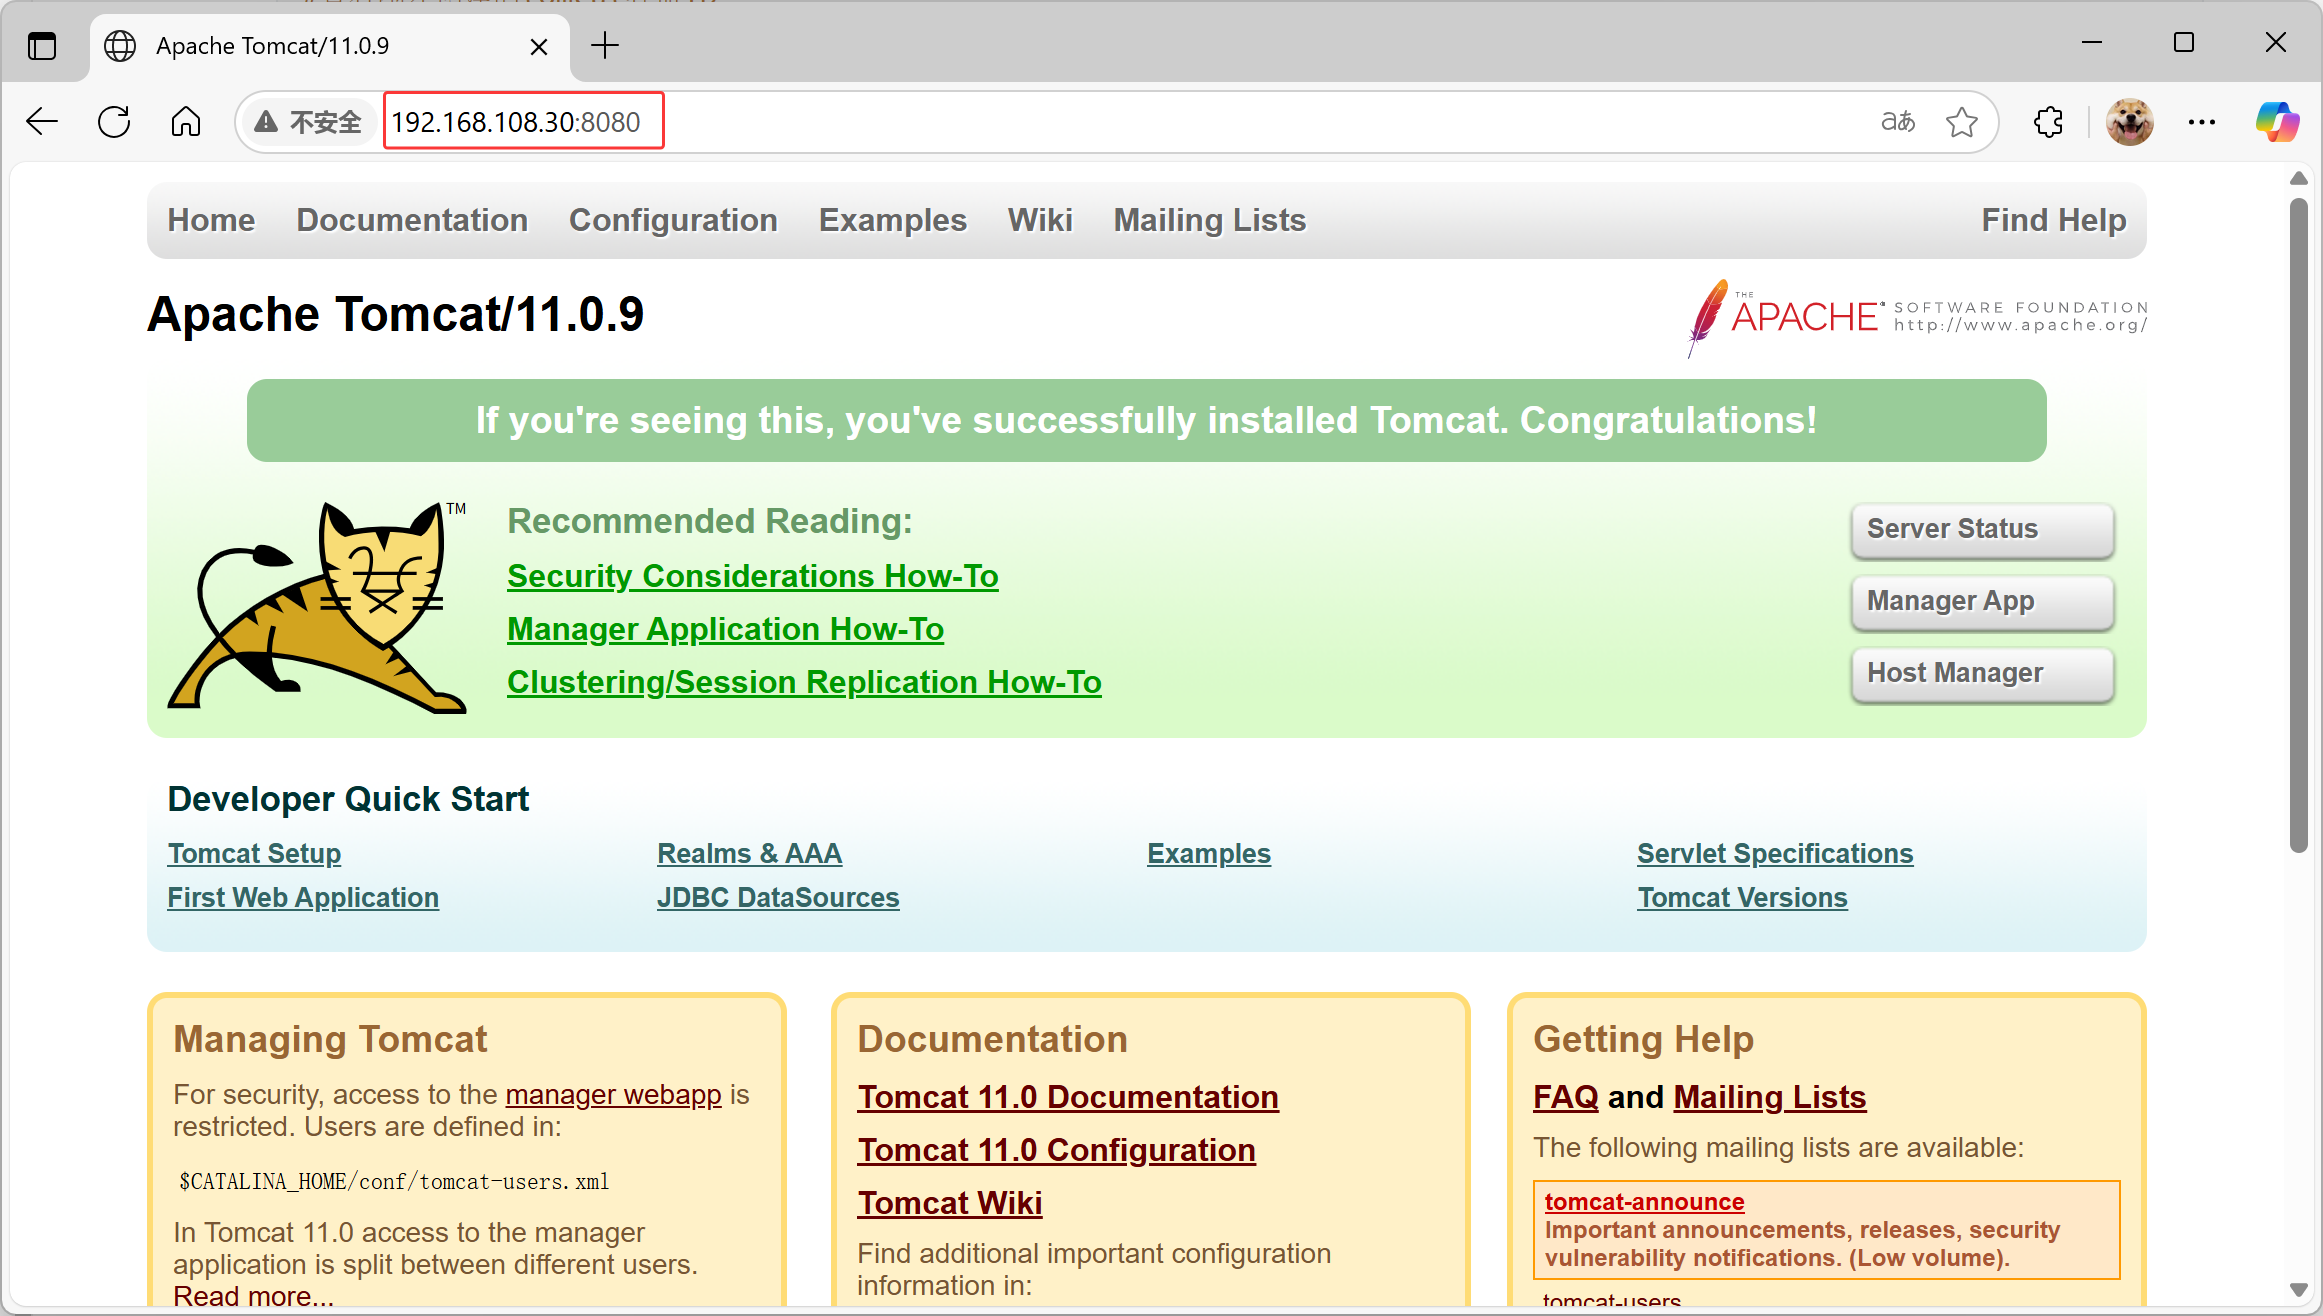Click the translate page icon
The image size is (2323, 1316).
(x=1897, y=122)
